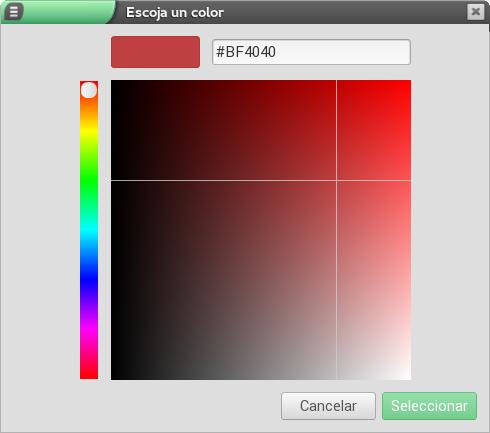This screenshot has height=433, width=490.
Task: Confirm with the Seleccionar button
Action: point(429,406)
